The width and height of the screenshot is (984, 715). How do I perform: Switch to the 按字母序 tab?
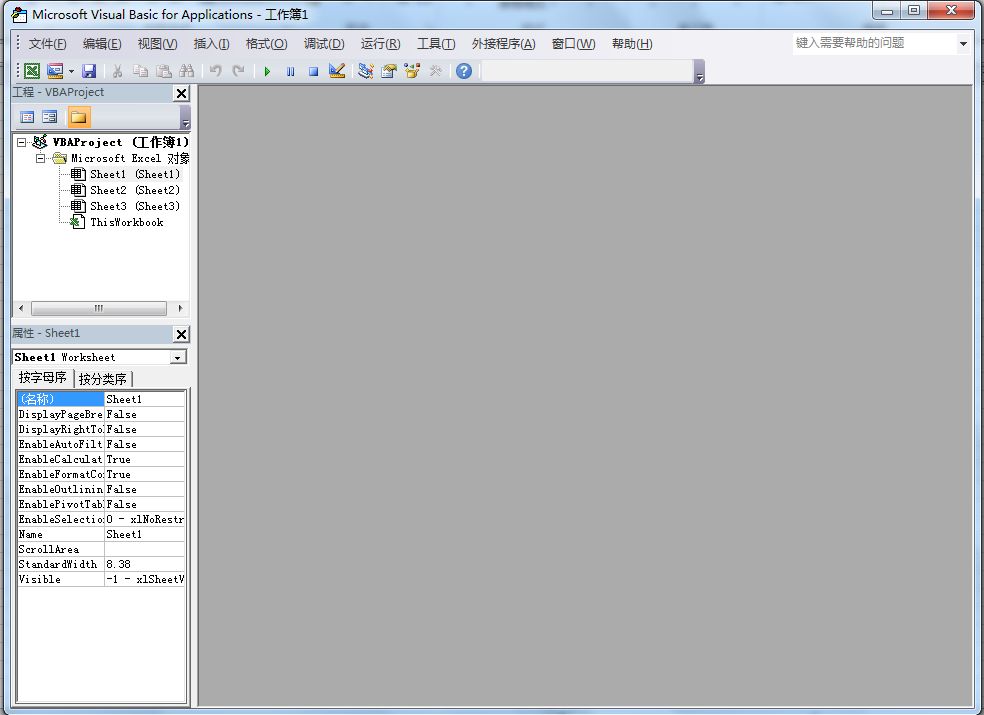pyautogui.click(x=43, y=377)
